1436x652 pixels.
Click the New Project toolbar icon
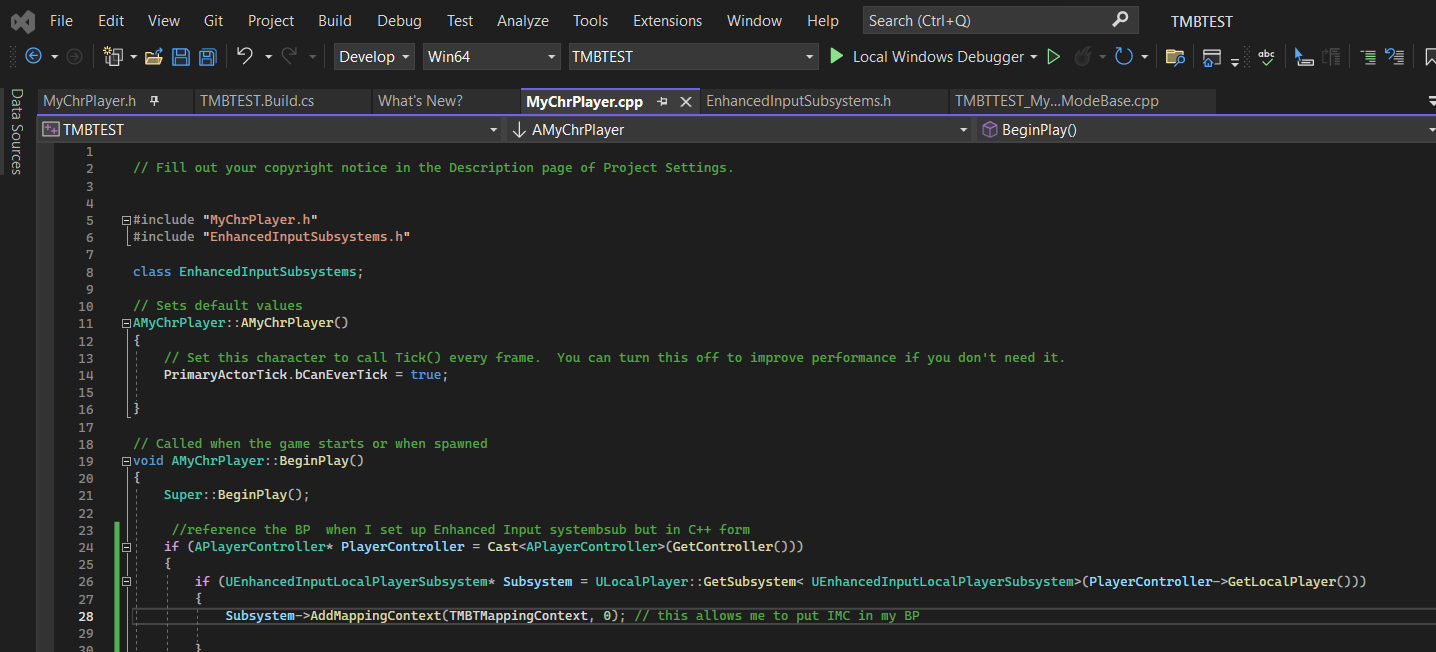click(x=113, y=57)
